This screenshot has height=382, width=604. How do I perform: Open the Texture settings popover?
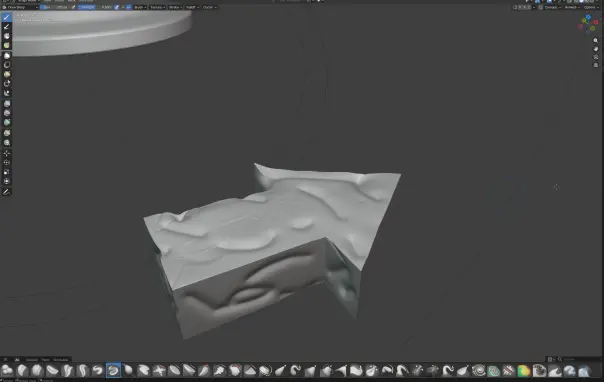(x=158, y=7)
